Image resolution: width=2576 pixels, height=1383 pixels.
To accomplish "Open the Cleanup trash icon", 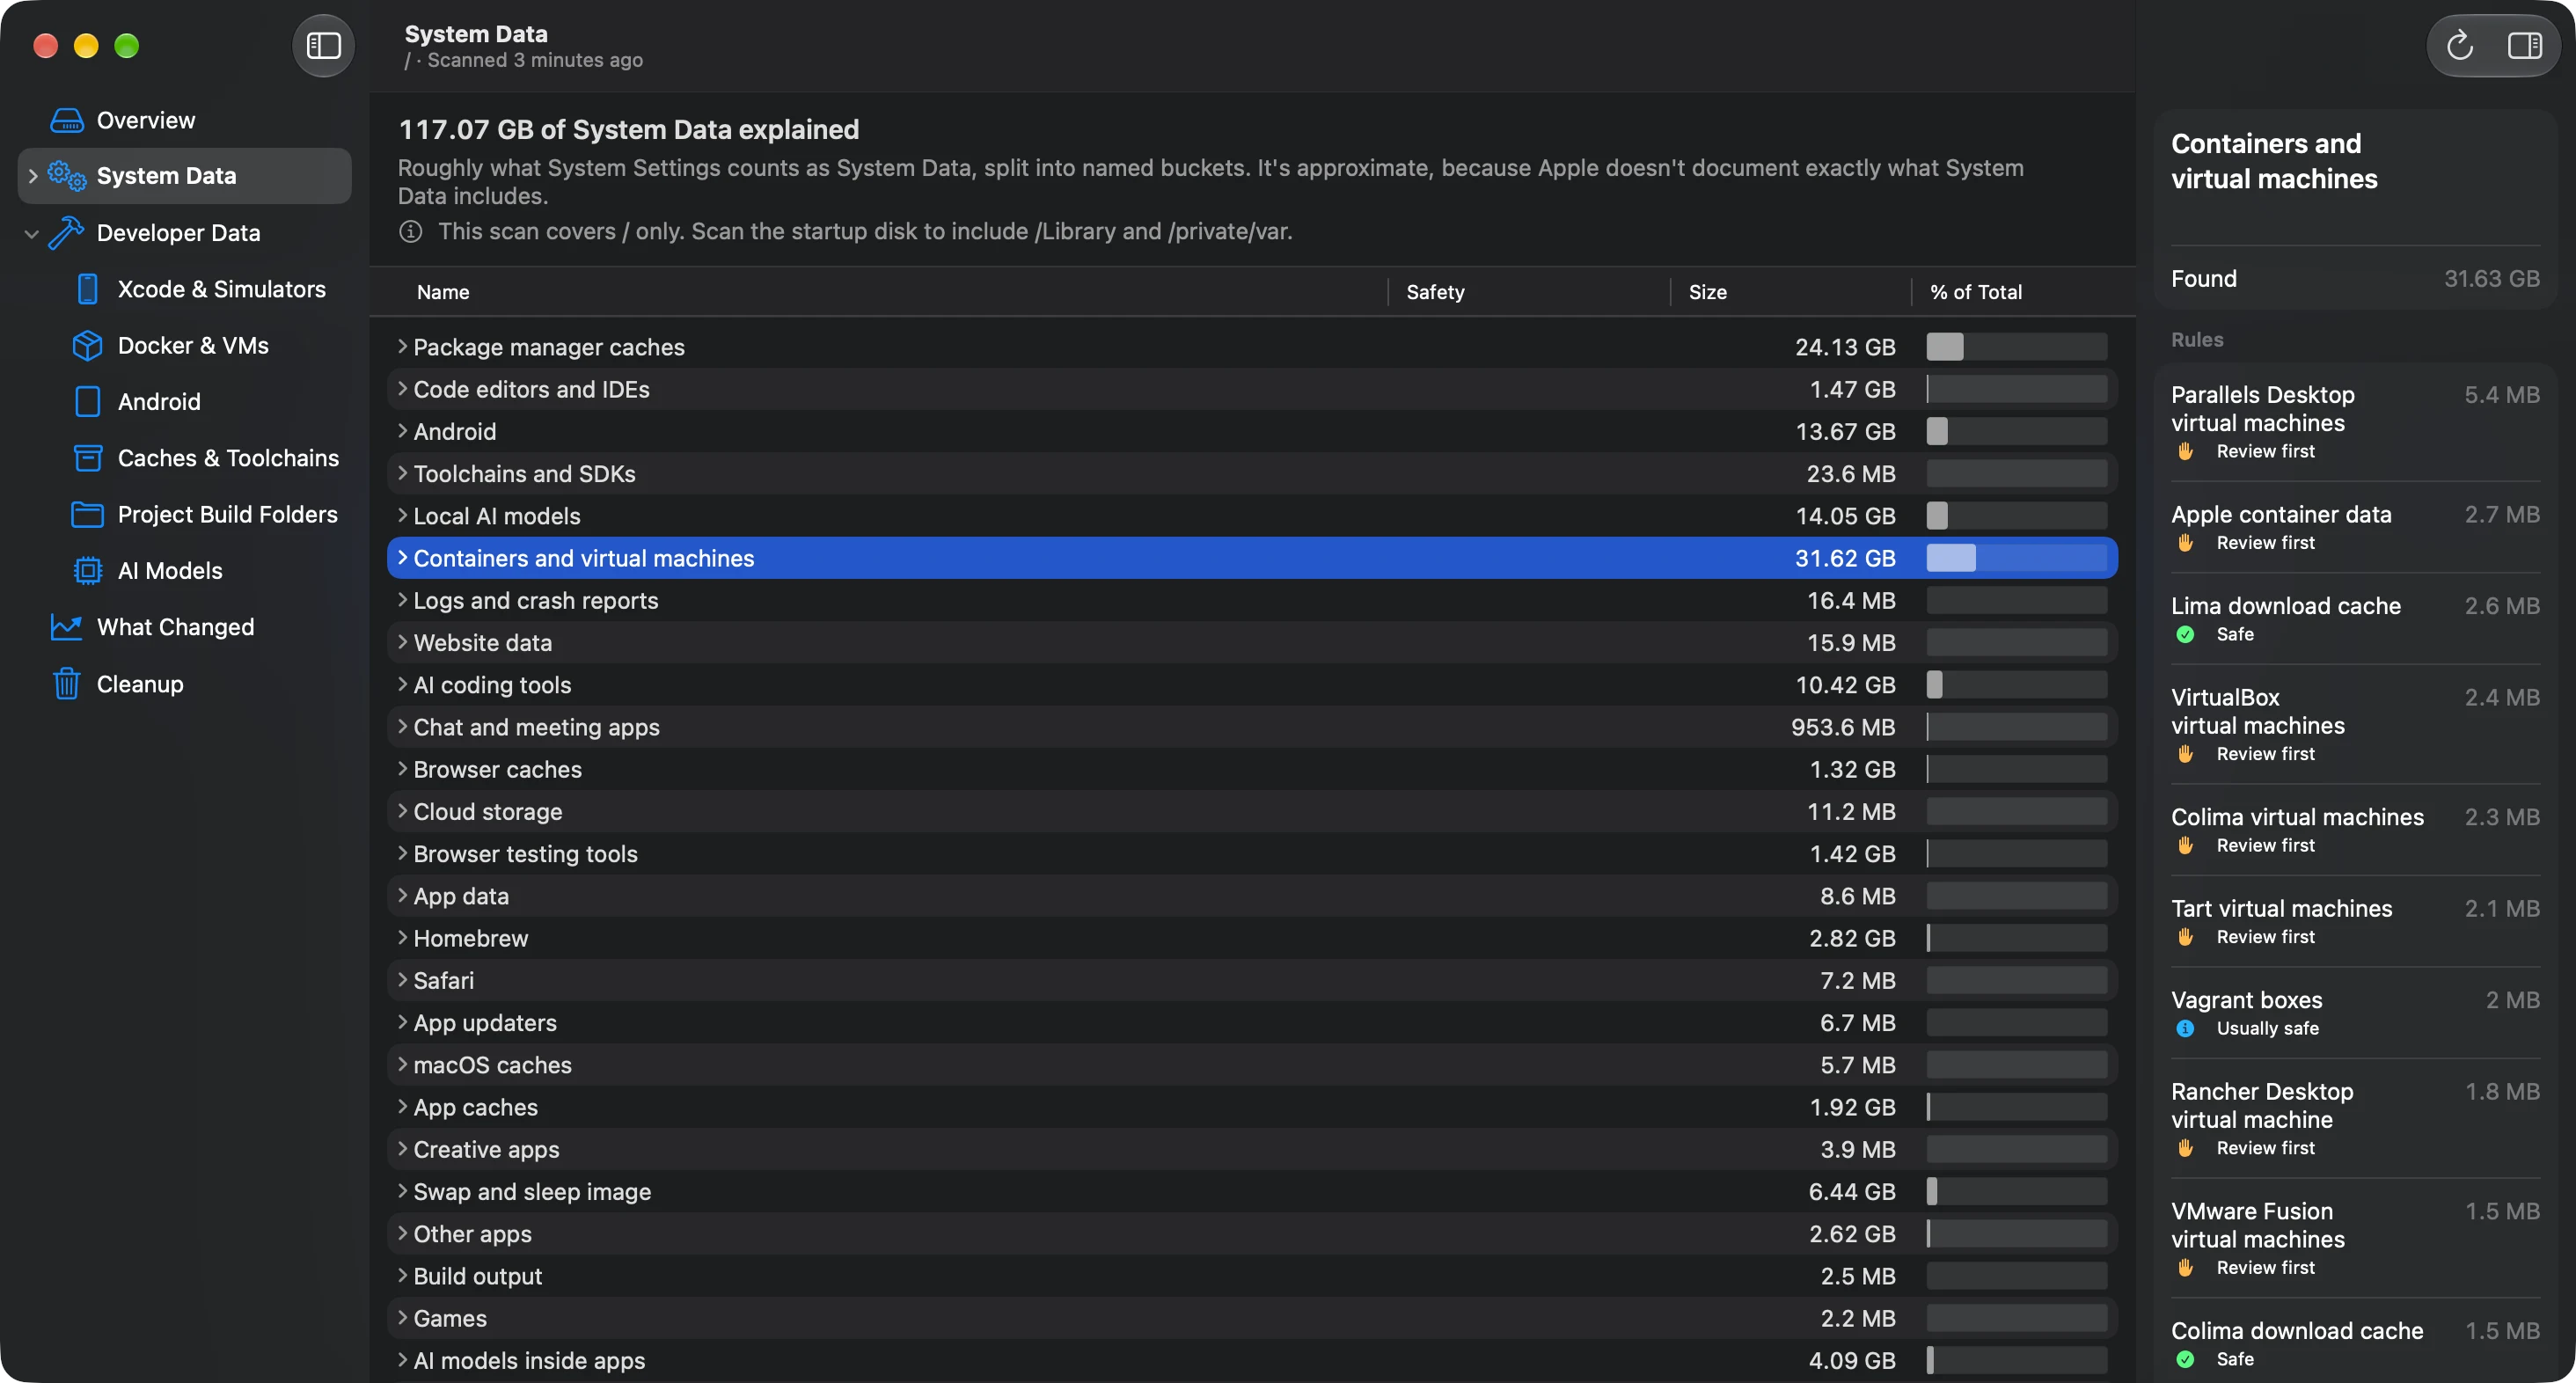I will 67,683.
